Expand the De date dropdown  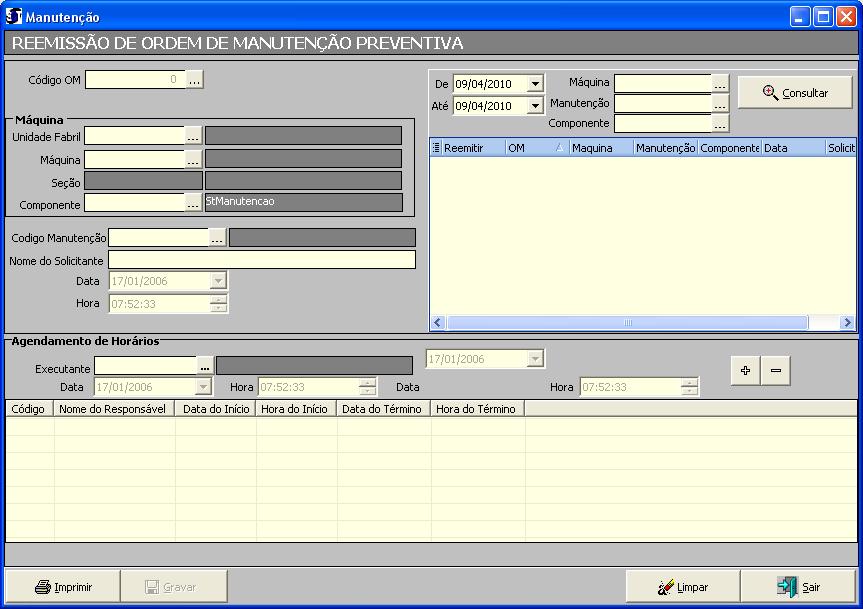coord(535,84)
